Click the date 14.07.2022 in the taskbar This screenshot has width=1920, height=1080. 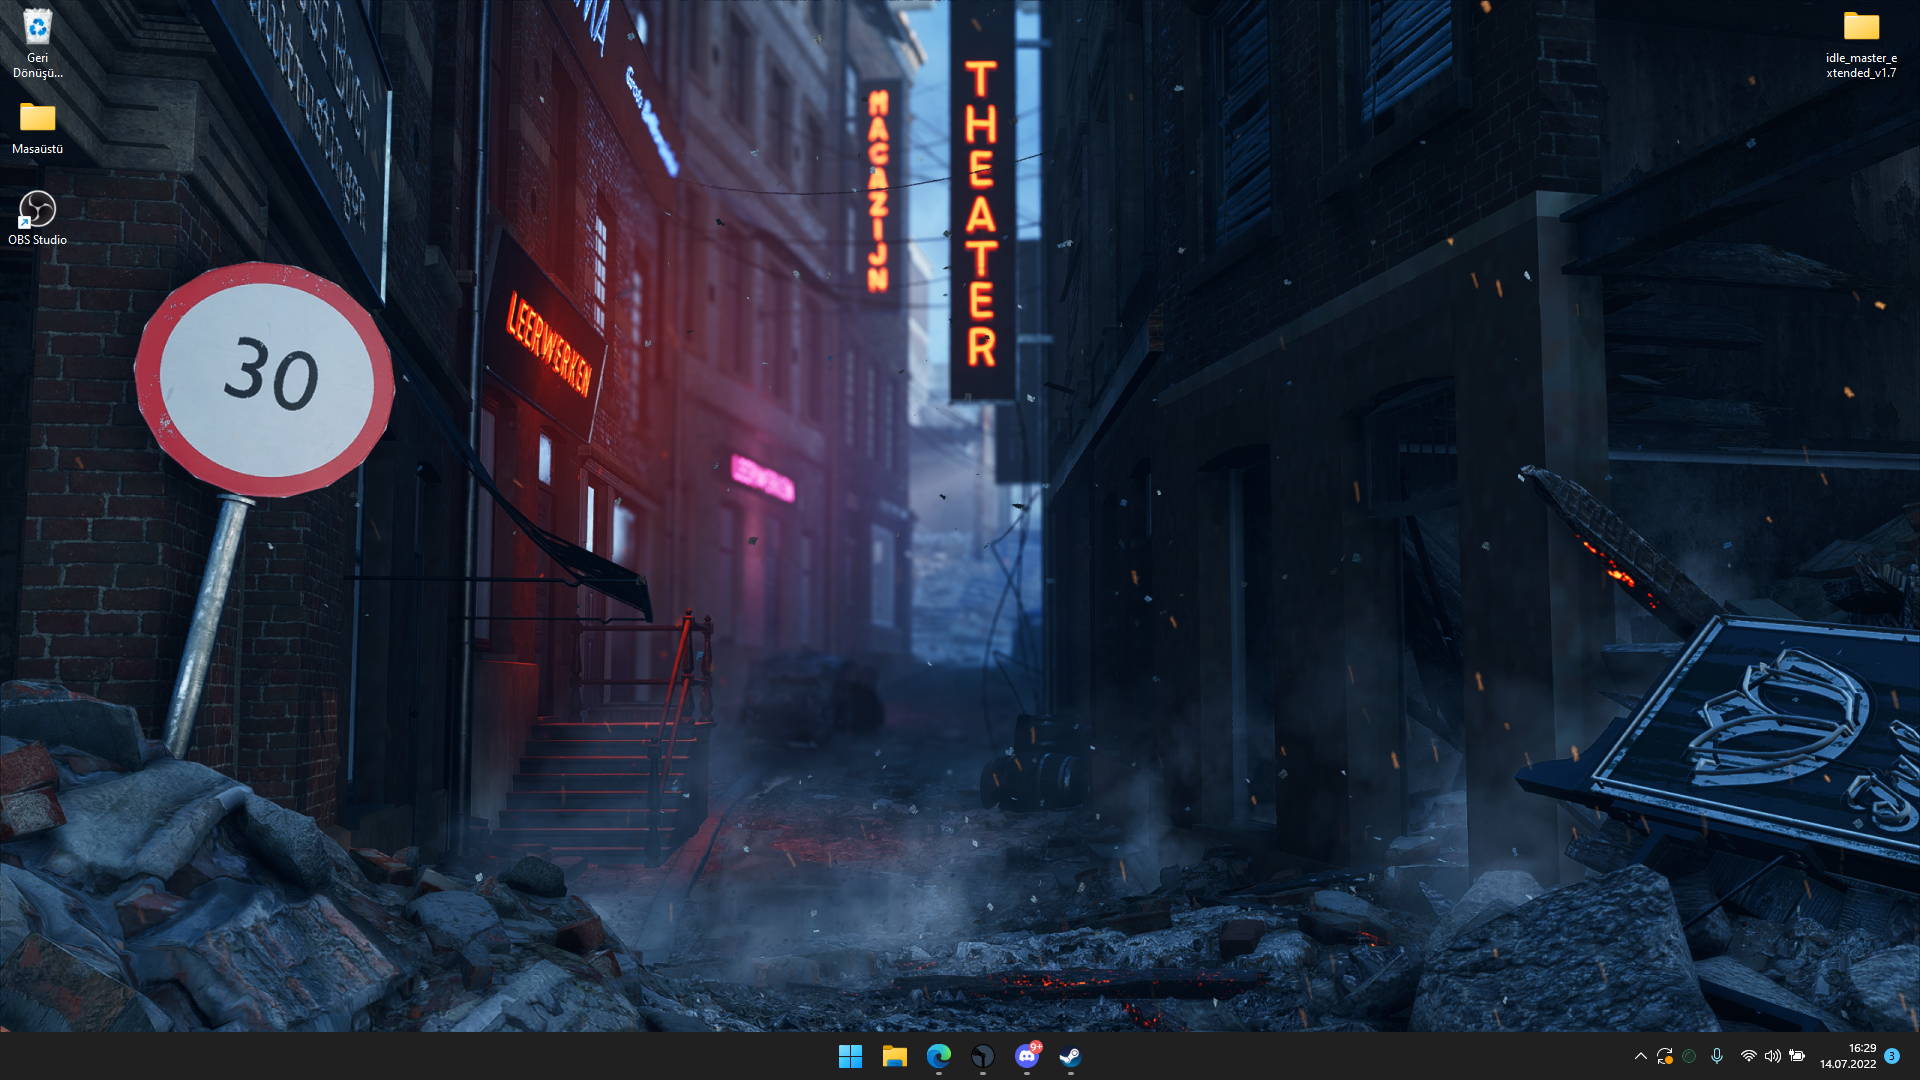click(1847, 1064)
